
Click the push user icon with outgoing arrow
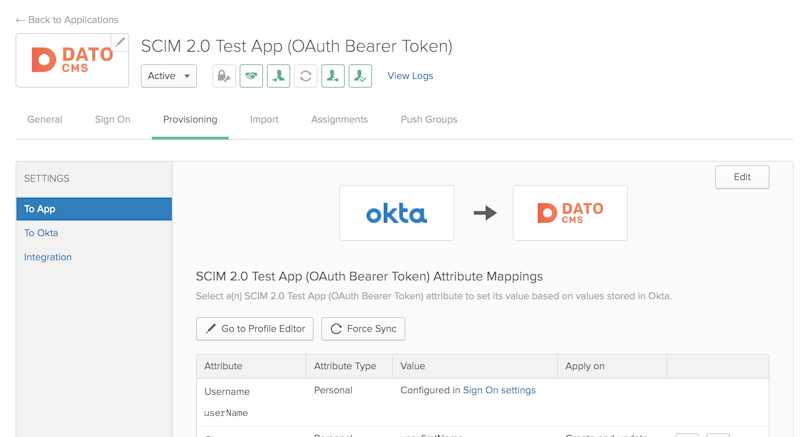(x=333, y=76)
